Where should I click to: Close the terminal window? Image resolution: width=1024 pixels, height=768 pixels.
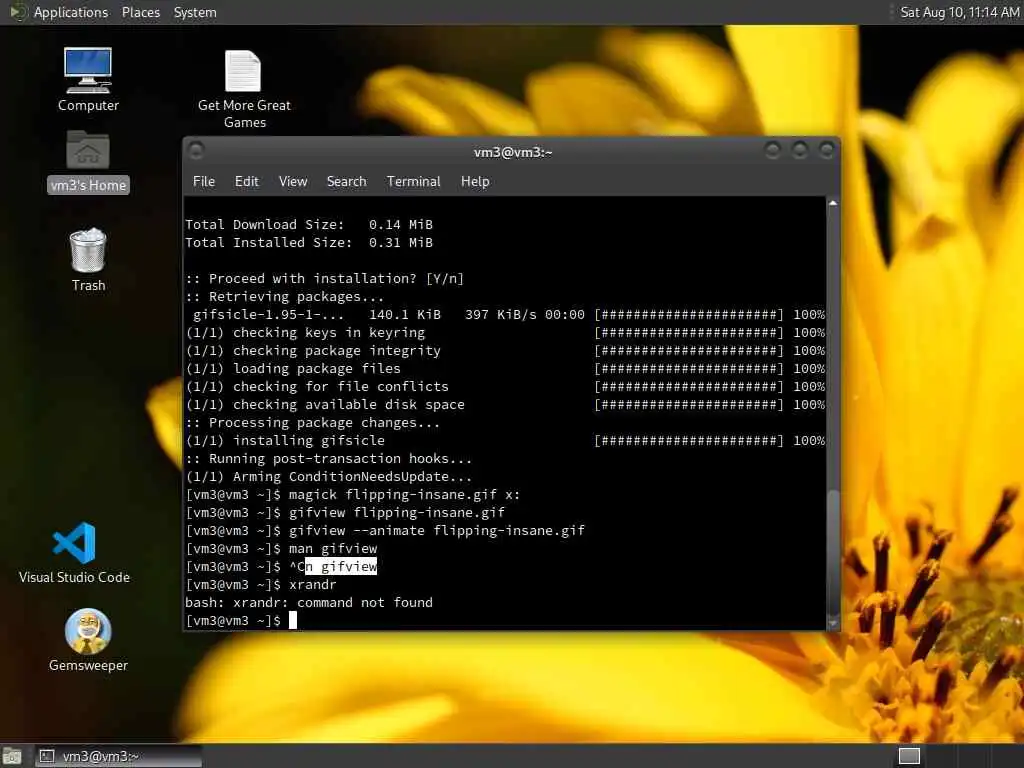826,151
